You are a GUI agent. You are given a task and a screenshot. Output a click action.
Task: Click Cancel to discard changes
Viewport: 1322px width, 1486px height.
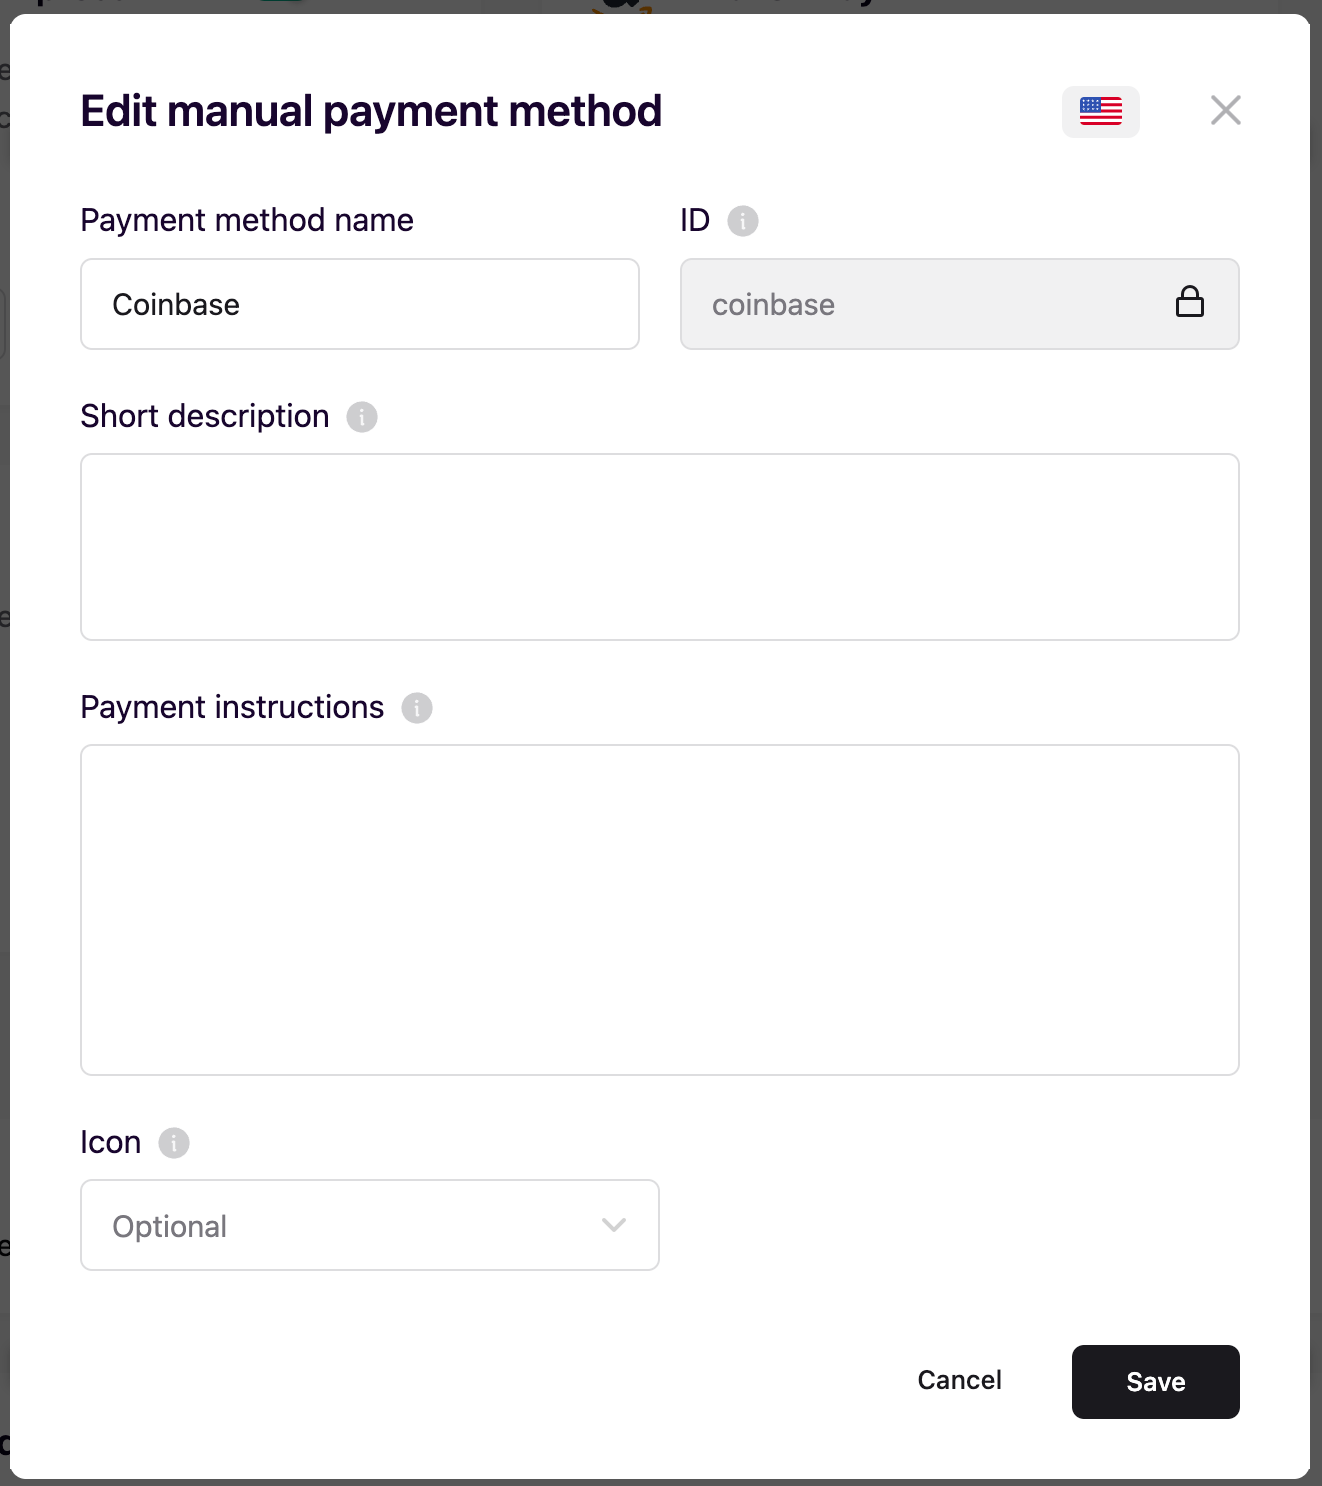[958, 1381]
